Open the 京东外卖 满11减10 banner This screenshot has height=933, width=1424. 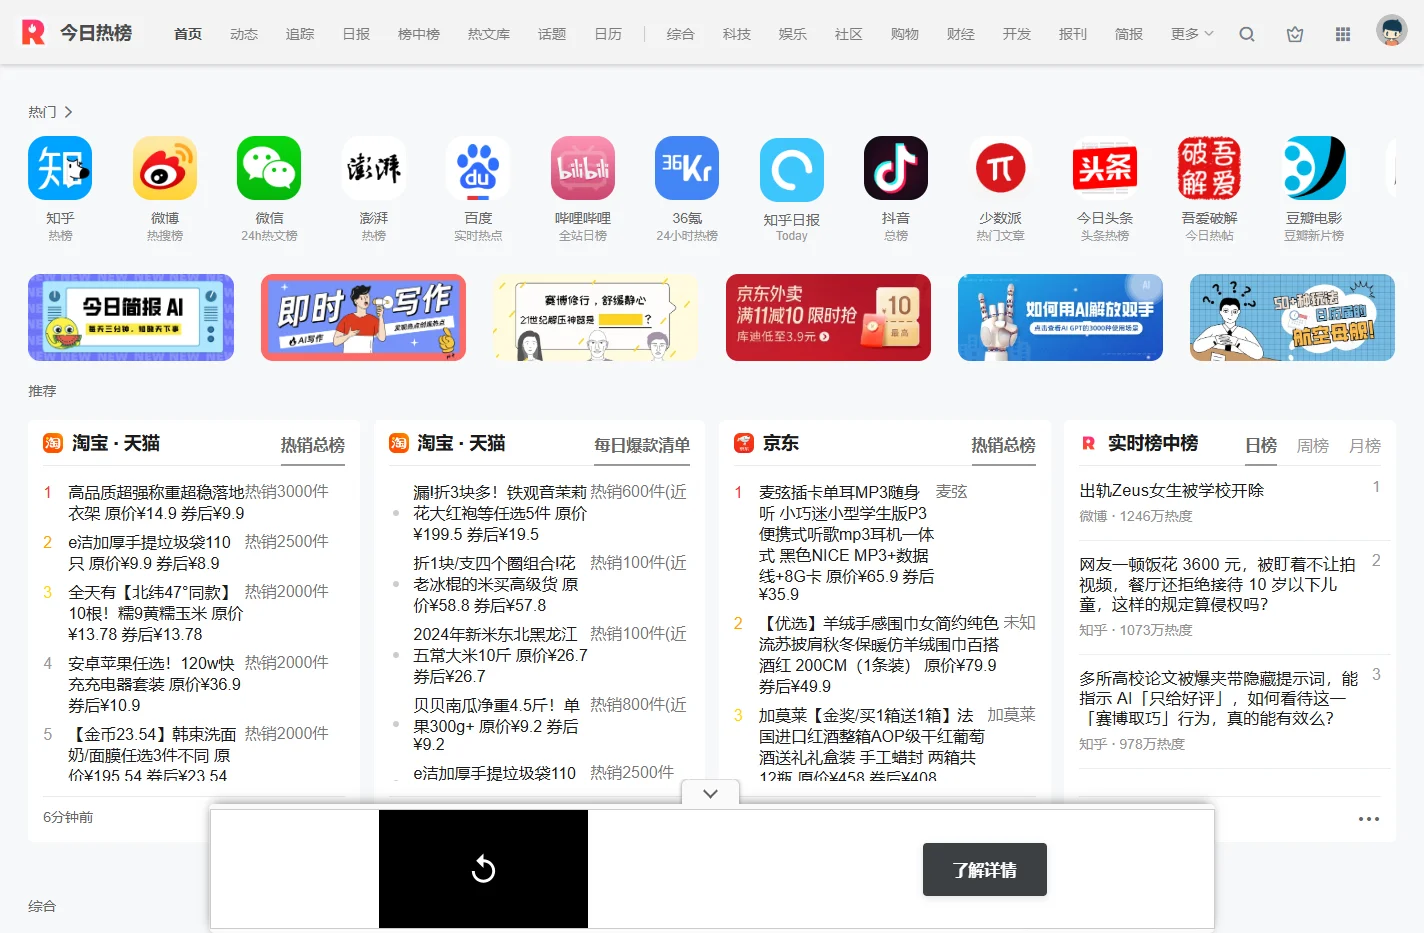828,318
